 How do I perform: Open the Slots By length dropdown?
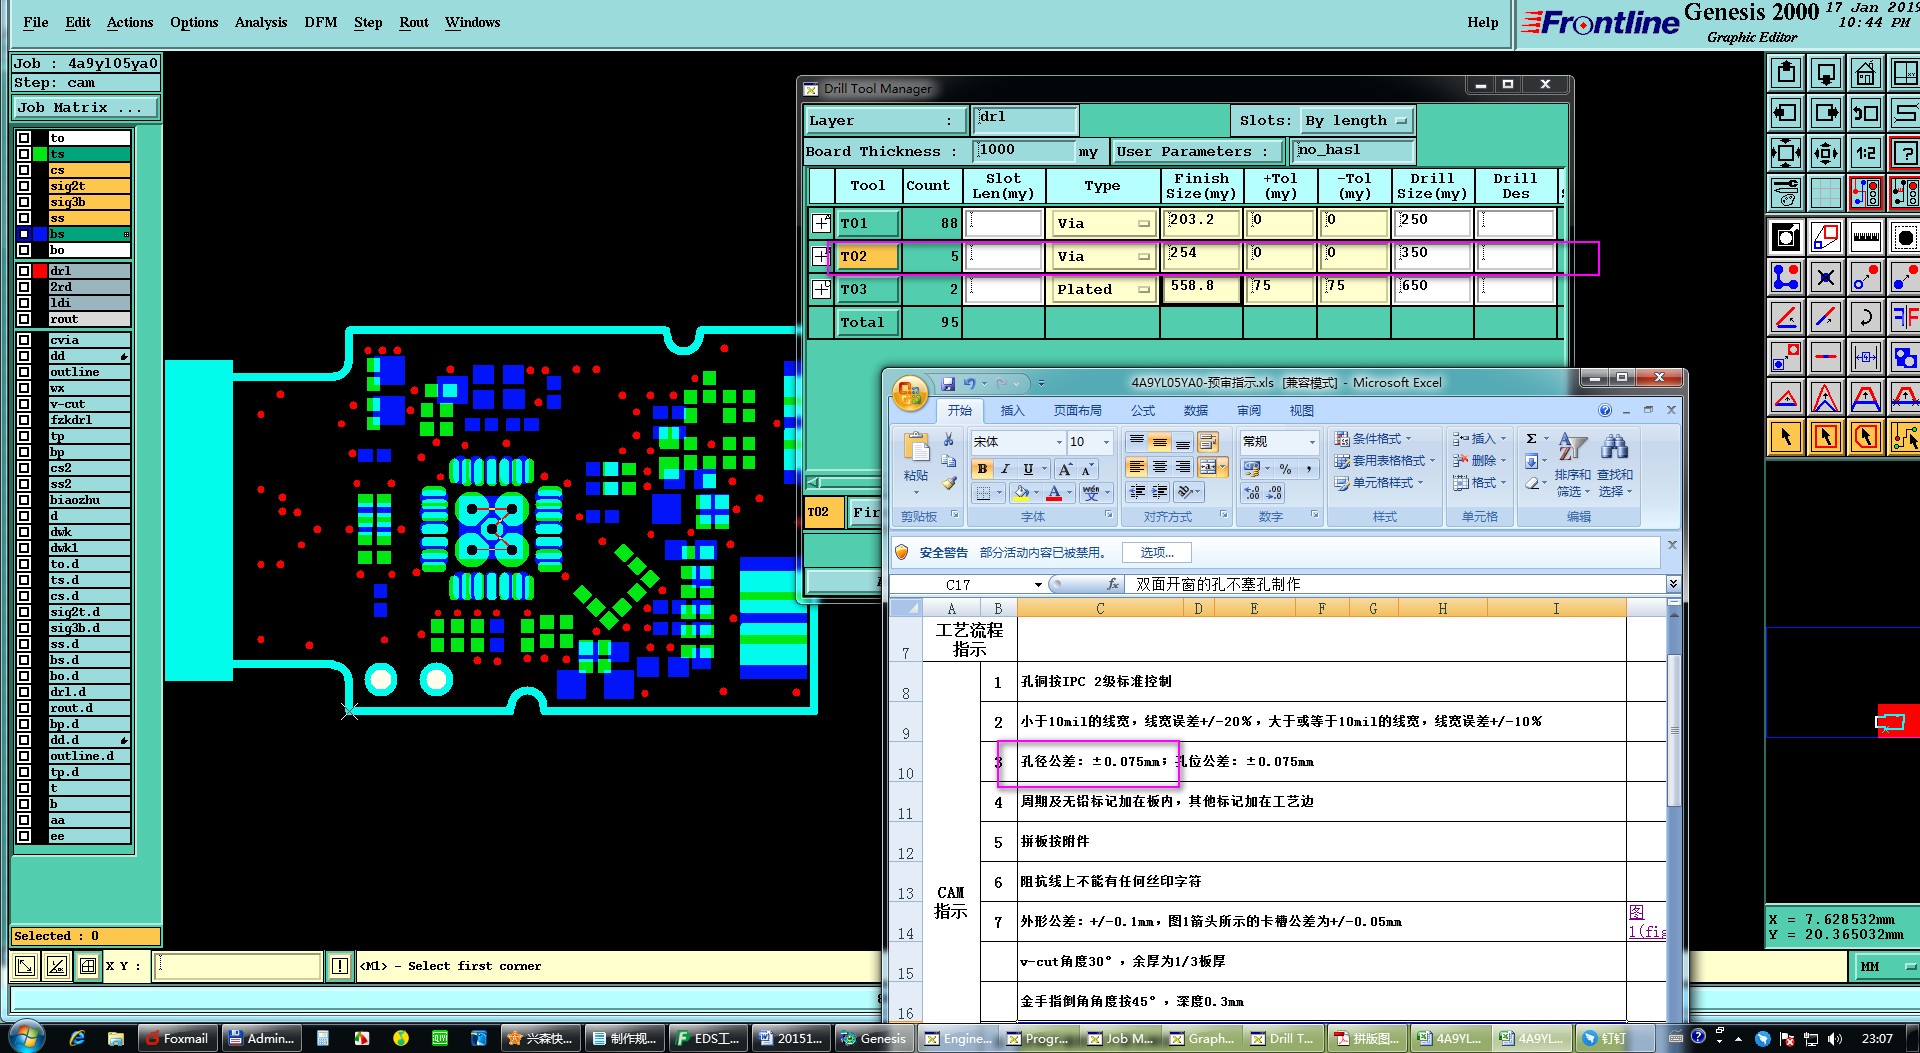point(1357,121)
